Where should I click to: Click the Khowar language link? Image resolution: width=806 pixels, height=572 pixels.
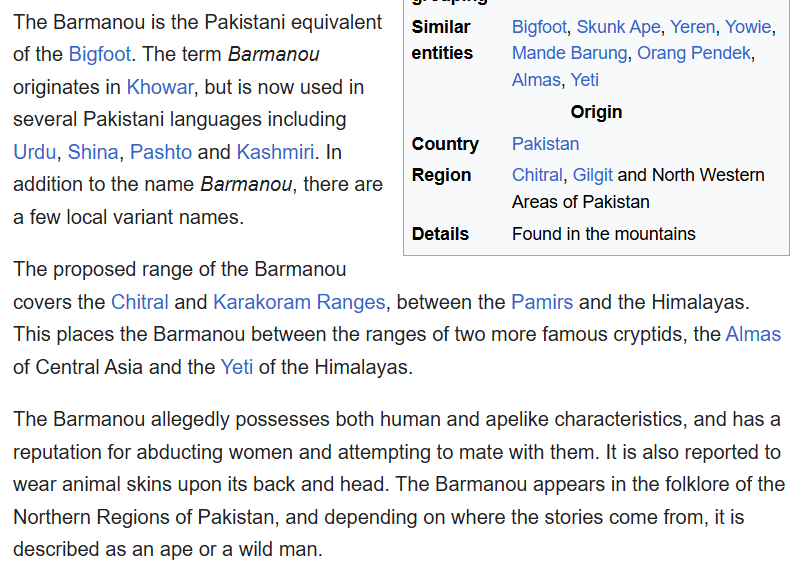pos(159,87)
